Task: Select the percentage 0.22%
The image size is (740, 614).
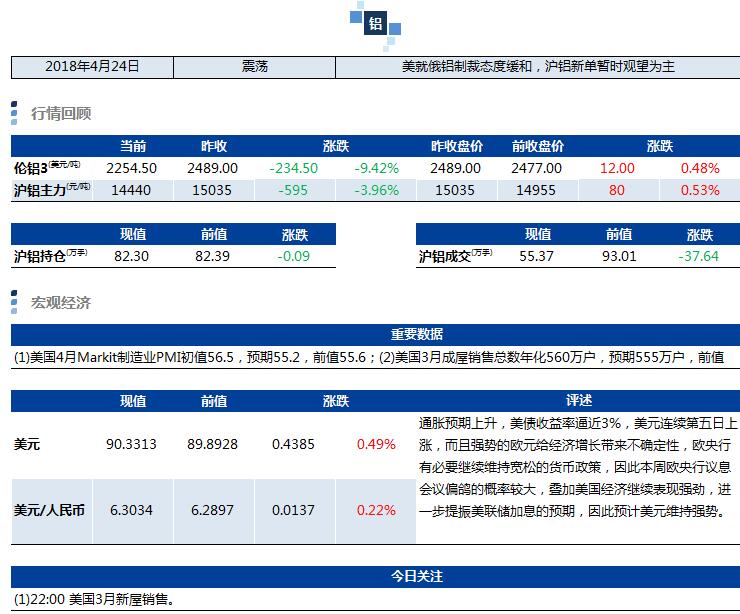Action: [x=376, y=510]
